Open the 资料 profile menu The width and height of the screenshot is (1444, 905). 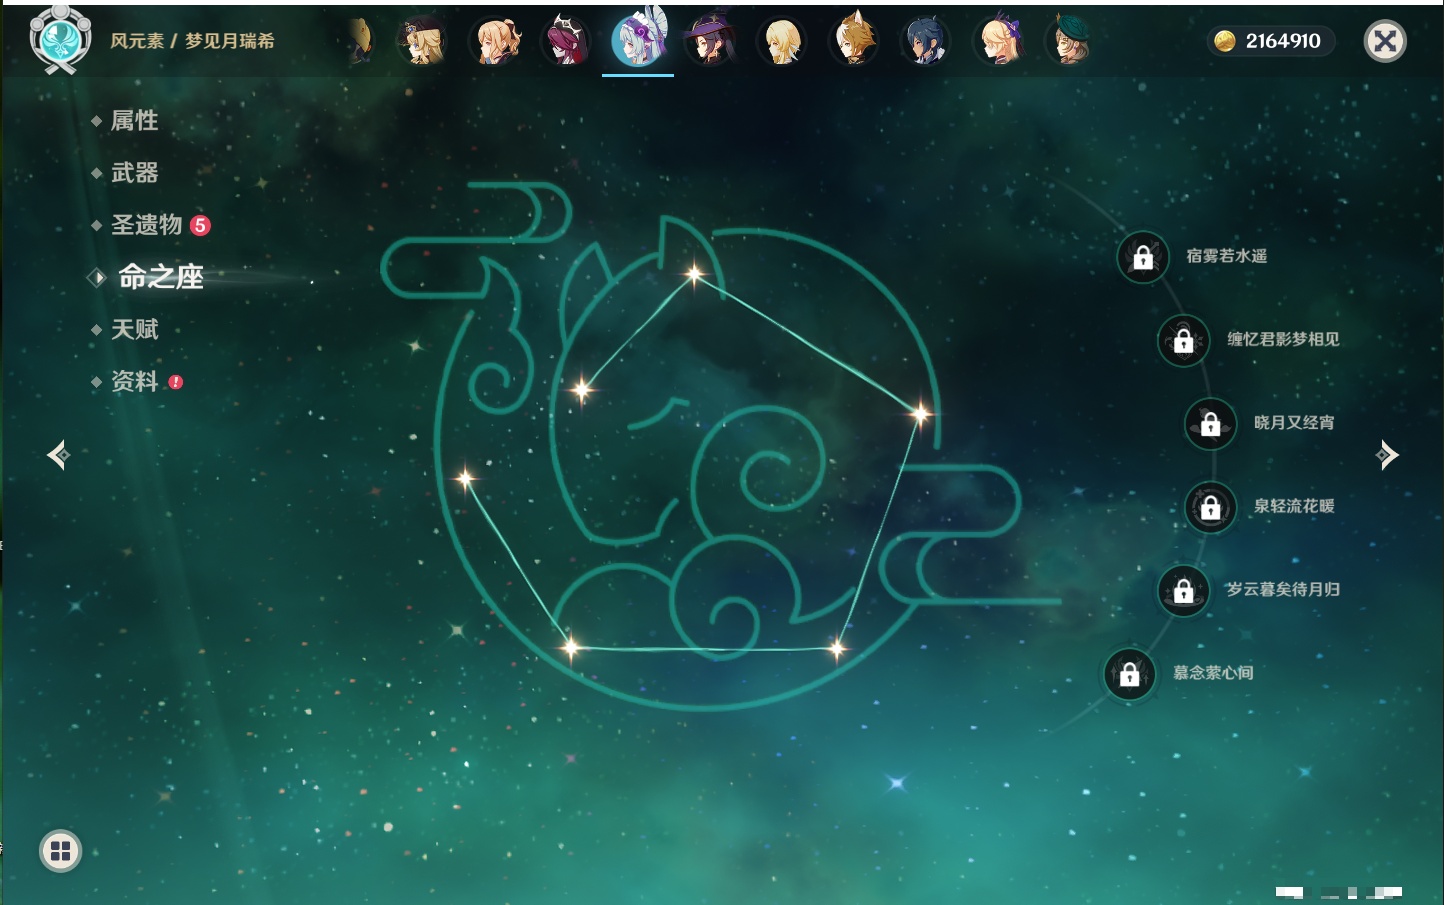(x=134, y=381)
